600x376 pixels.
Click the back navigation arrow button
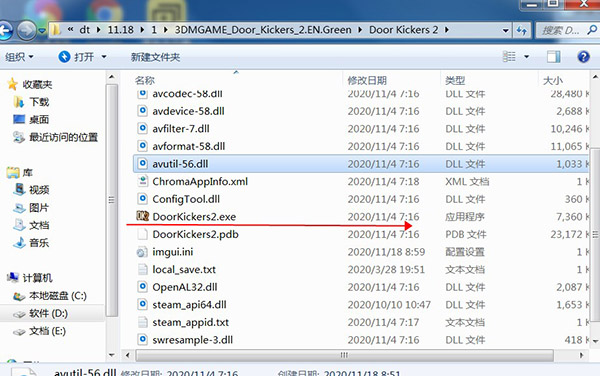point(5,30)
